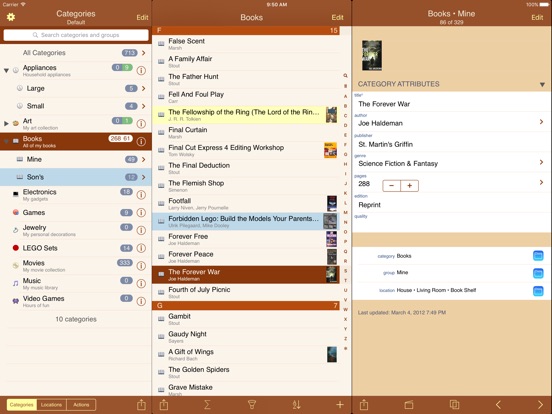Image resolution: width=552 pixels, height=414 pixels.
Task: Open Small appliances group chevron
Action: [144, 106]
